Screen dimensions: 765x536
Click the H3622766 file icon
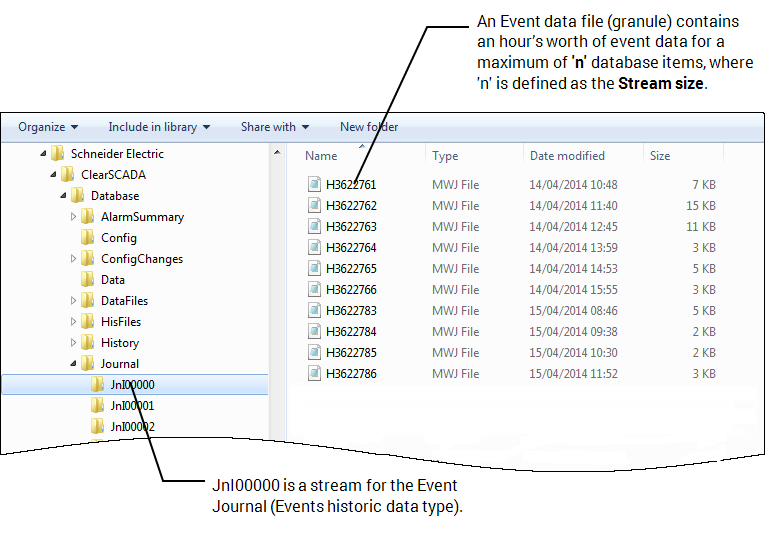pyautogui.click(x=315, y=290)
